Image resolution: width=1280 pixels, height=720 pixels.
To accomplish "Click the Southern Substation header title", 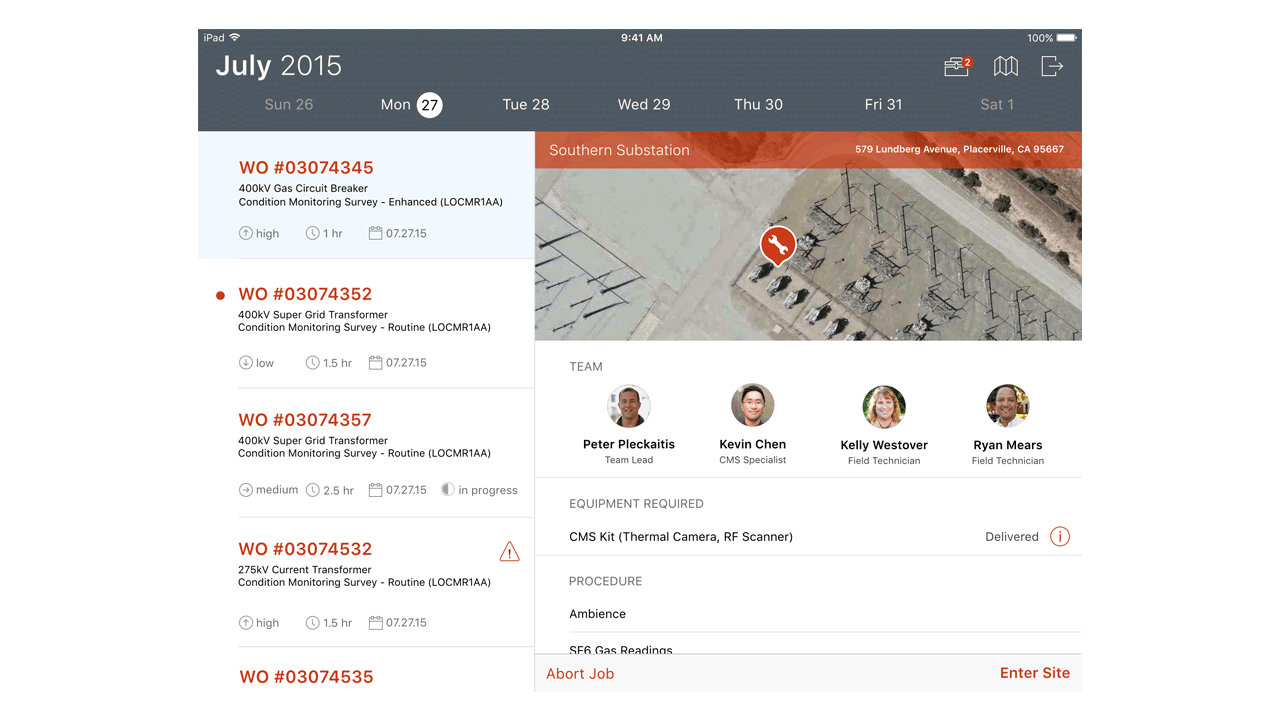I will click(x=619, y=150).
